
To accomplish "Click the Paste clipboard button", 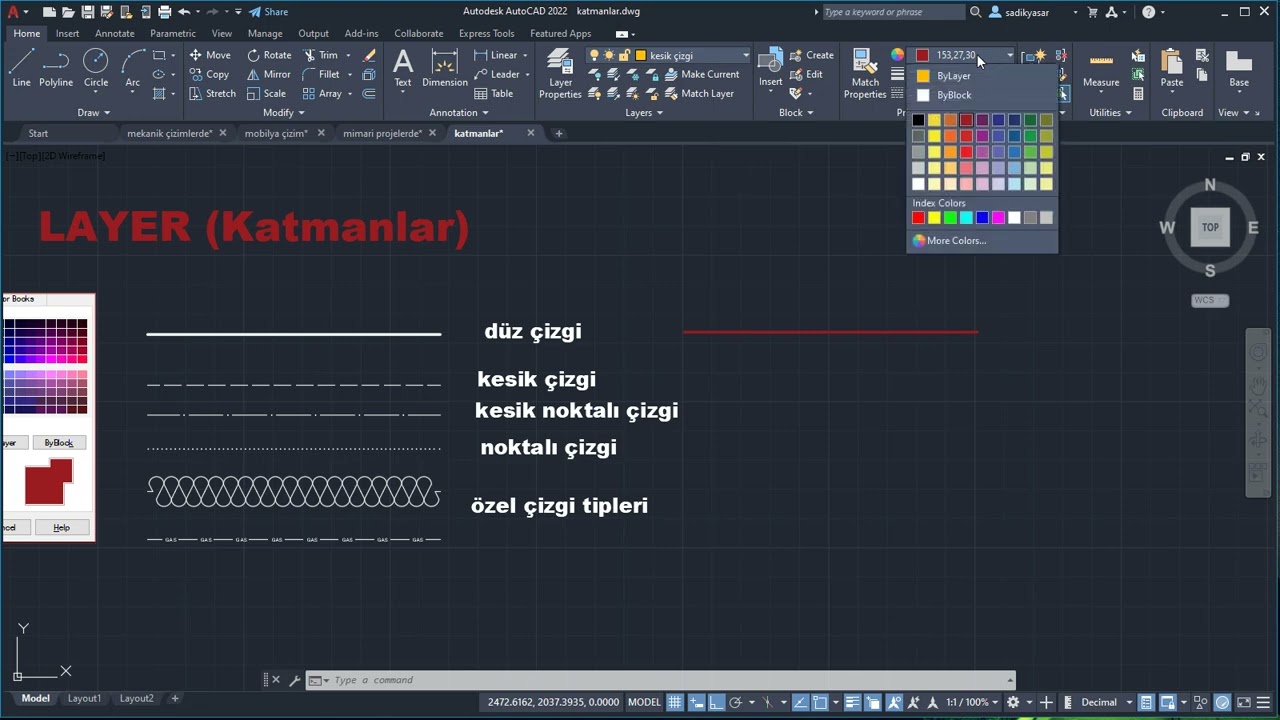I will point(1172,68).
